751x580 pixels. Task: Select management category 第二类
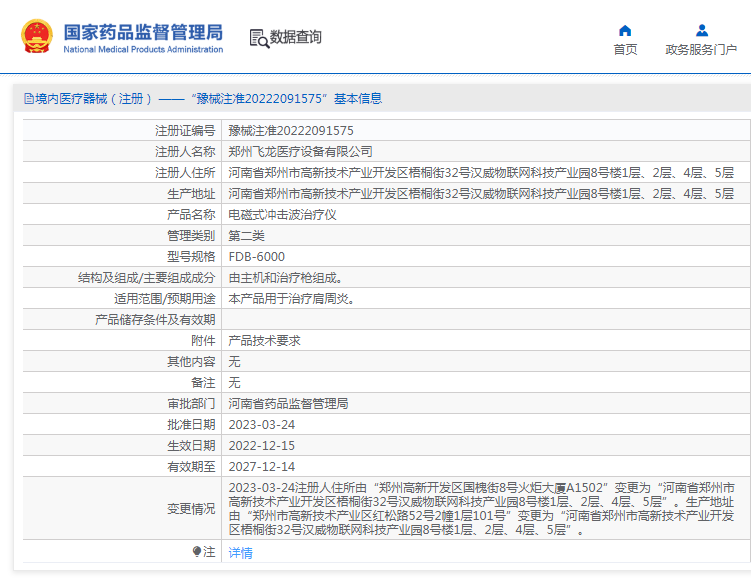246,236
